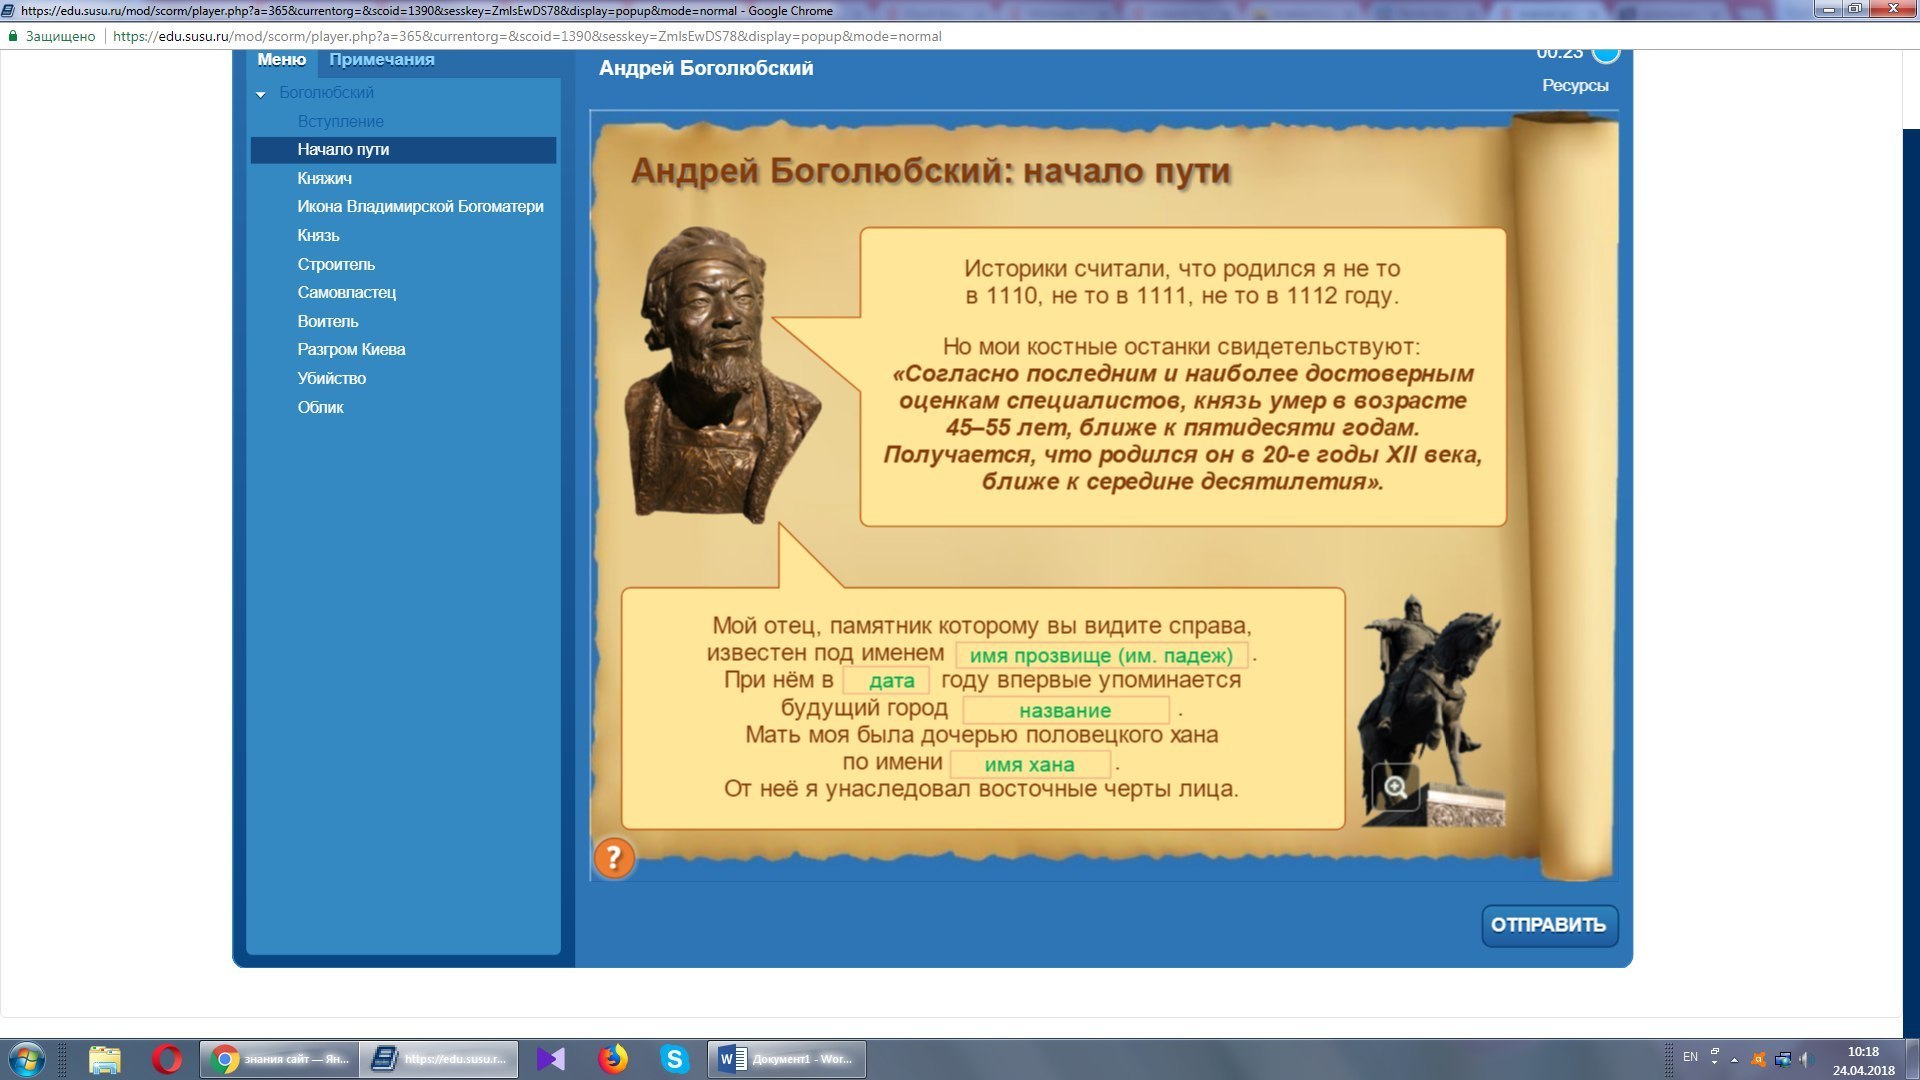Image resolution: width=1920 pixels, height=1080 pixels.
Task: Click the 'имя хана' input field
Action: pos(1029,765)
